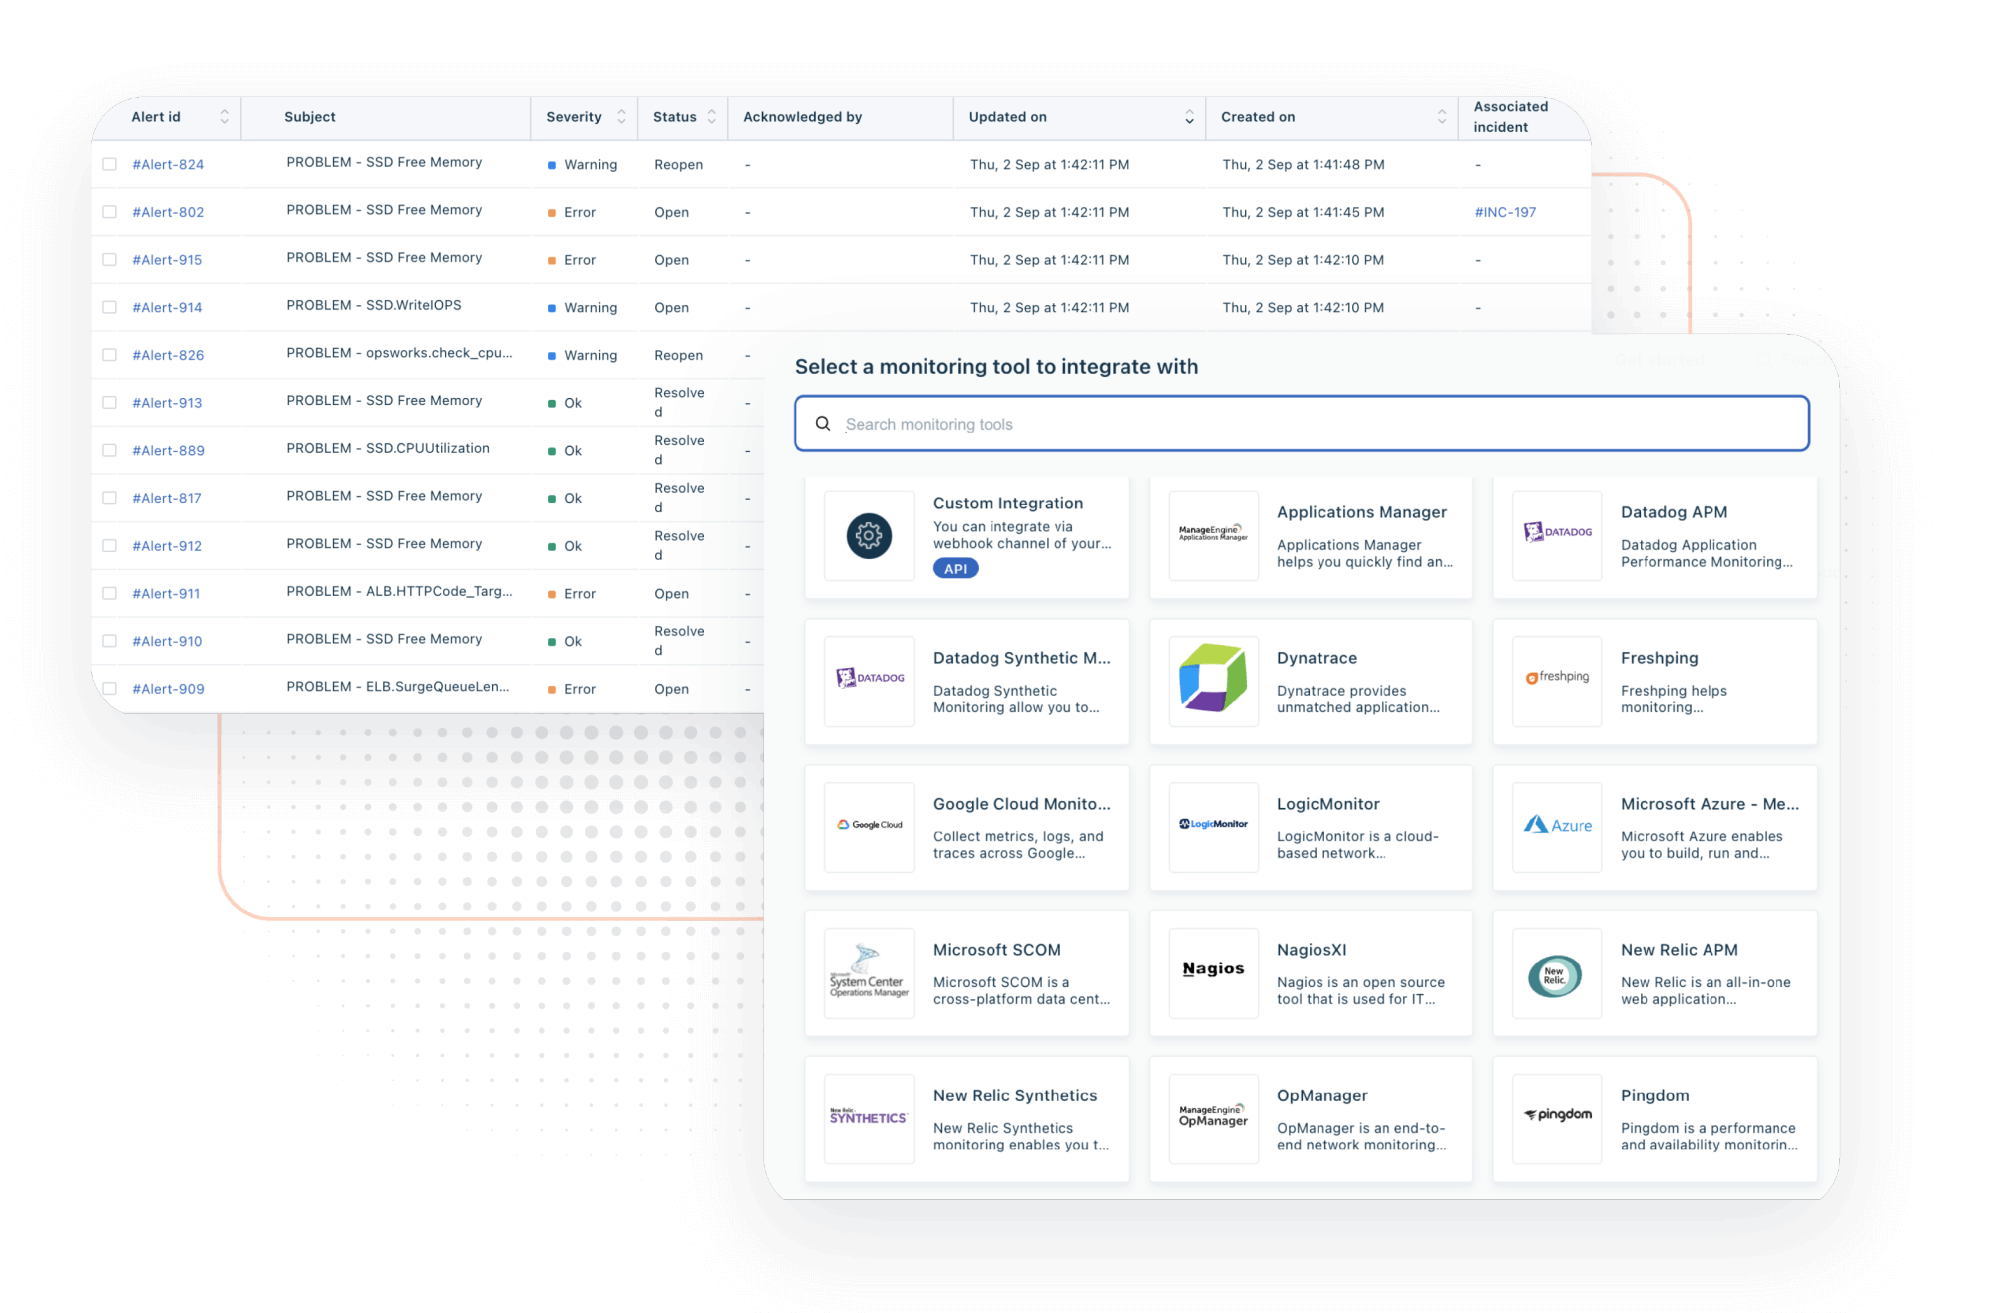Click subject PROBLEM - ALB.HTTPCode_Targ...
This screenshot has width=2000, height=1313.
(x=399, y=591)
